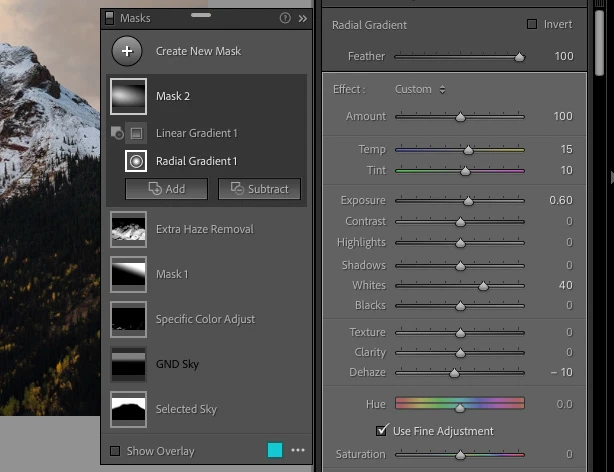Select the Selected Sky mask thumbnail
This screenshot has height=472, width=614.
coord(128,409)
